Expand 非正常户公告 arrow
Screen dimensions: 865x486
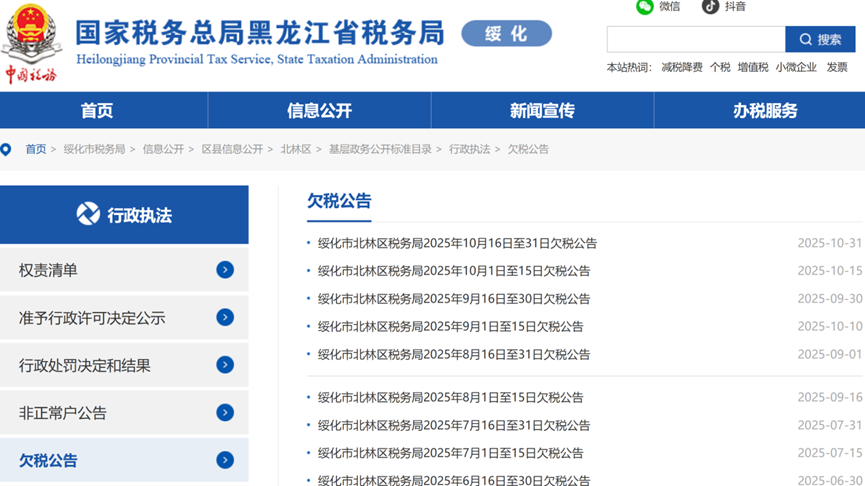tap(225, 413)
